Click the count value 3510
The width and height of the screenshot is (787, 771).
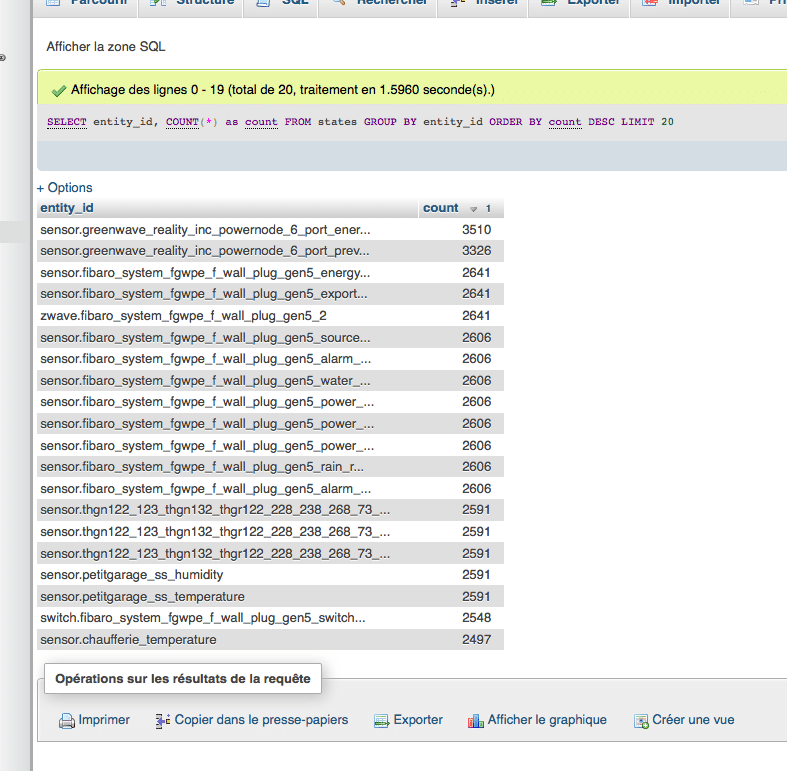(476, 229)
